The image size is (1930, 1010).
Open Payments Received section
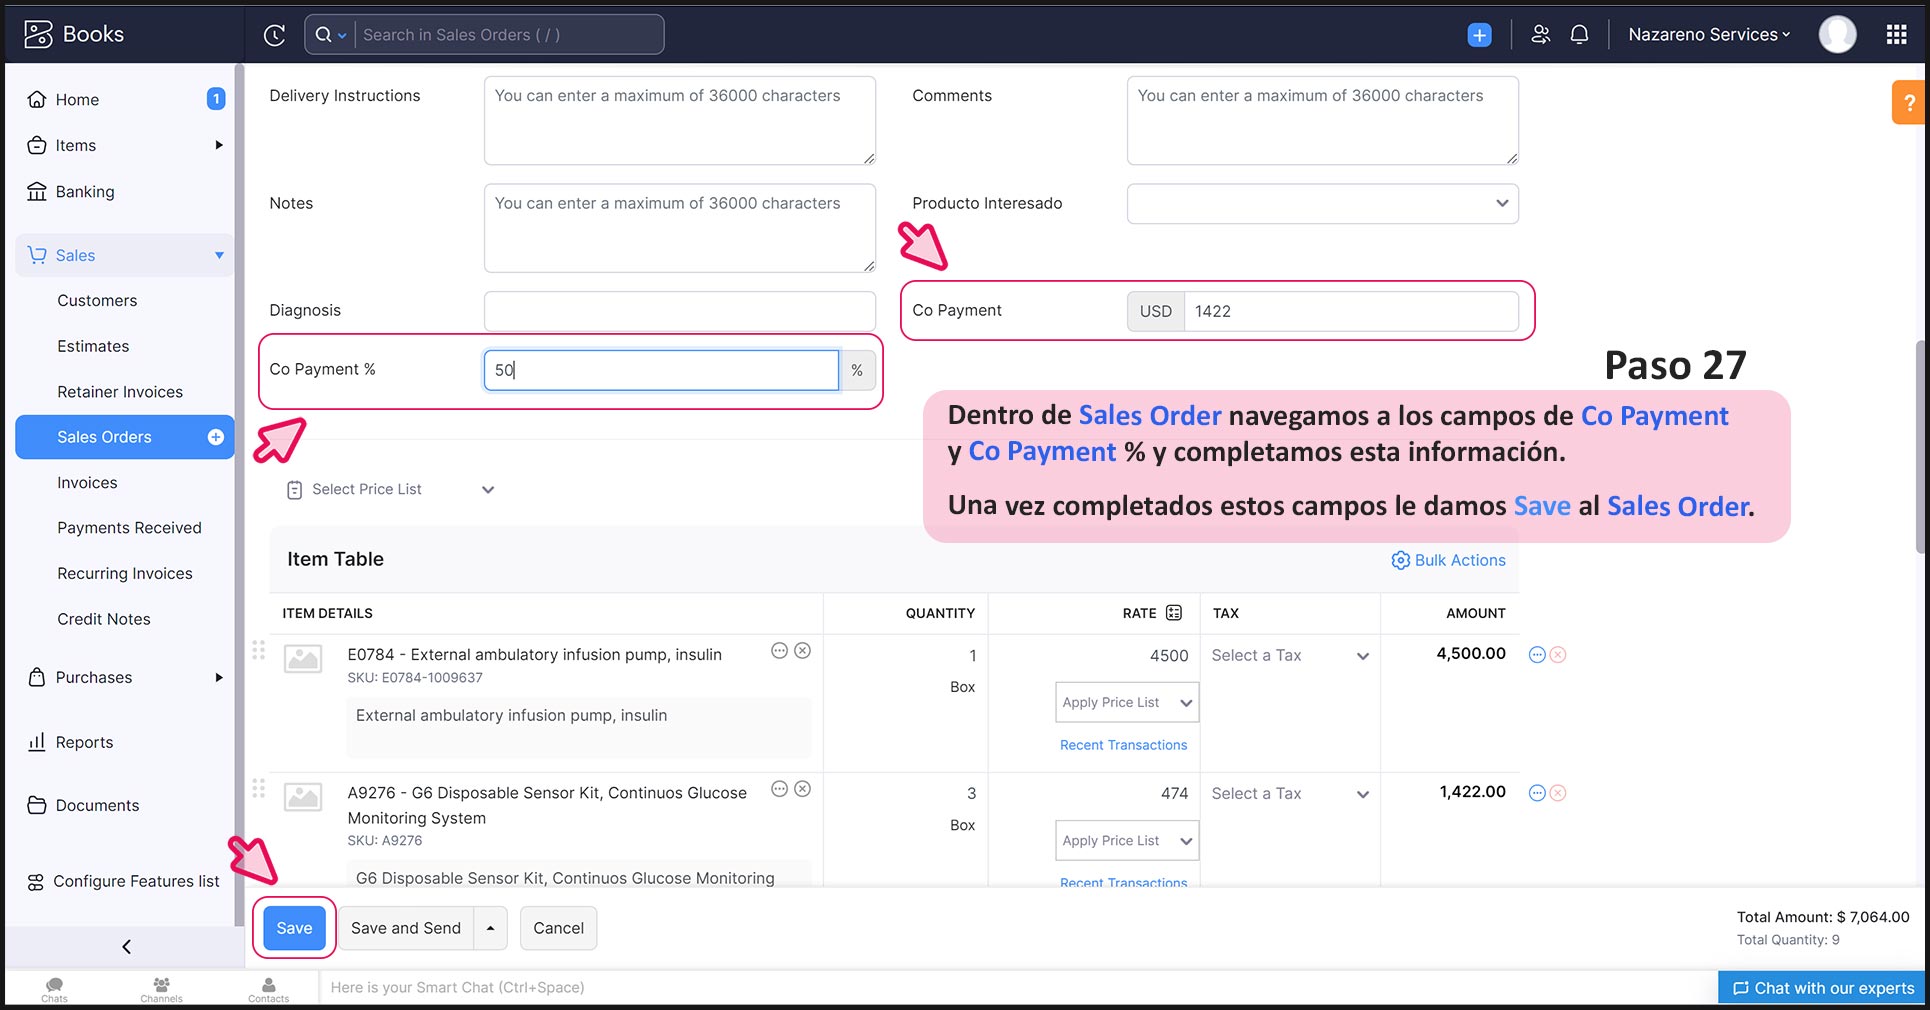coord(129,528)
